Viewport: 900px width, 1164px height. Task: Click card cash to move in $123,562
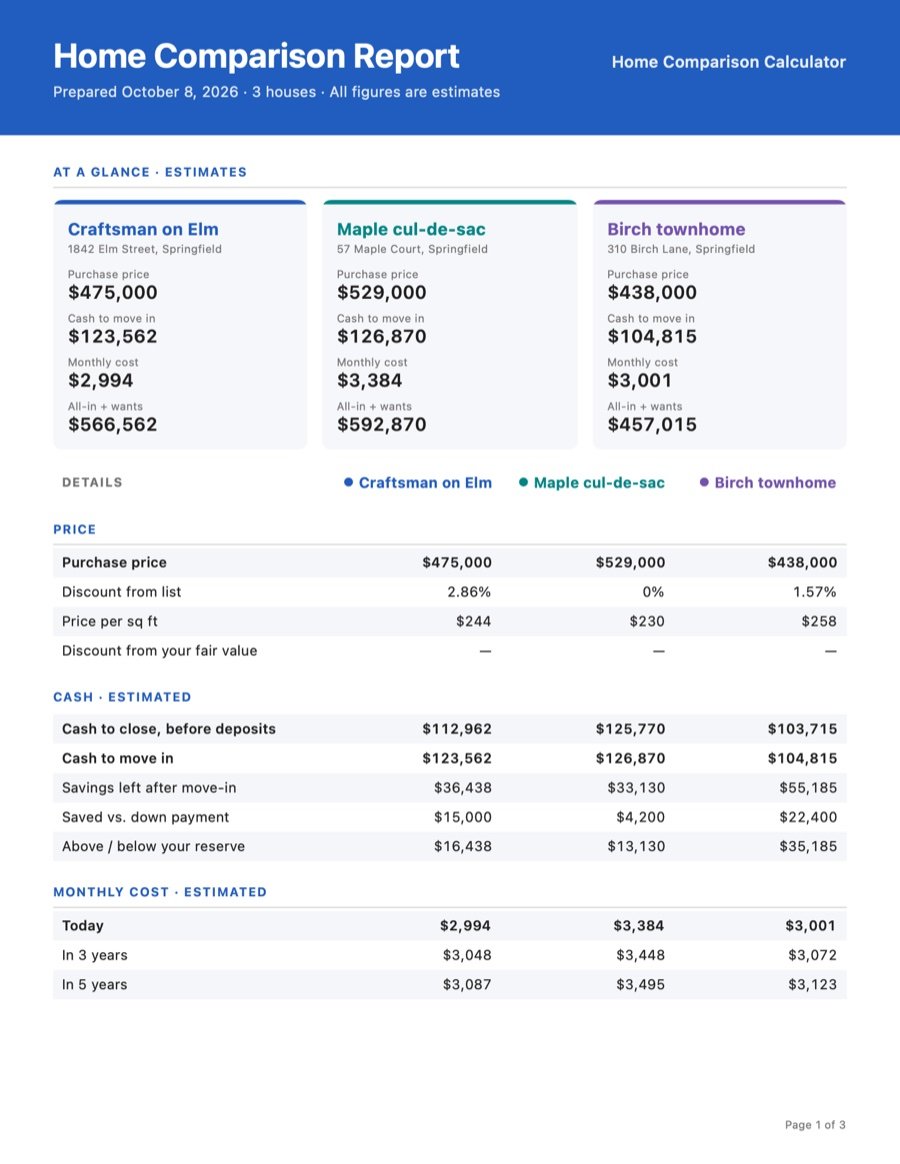(x=113, y=337)
